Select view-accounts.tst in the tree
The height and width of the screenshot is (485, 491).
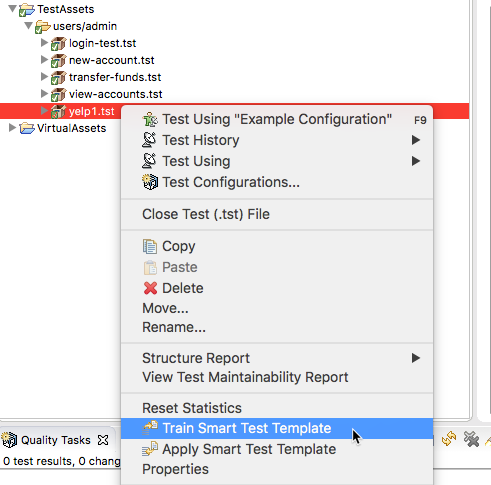coord(115,94)
